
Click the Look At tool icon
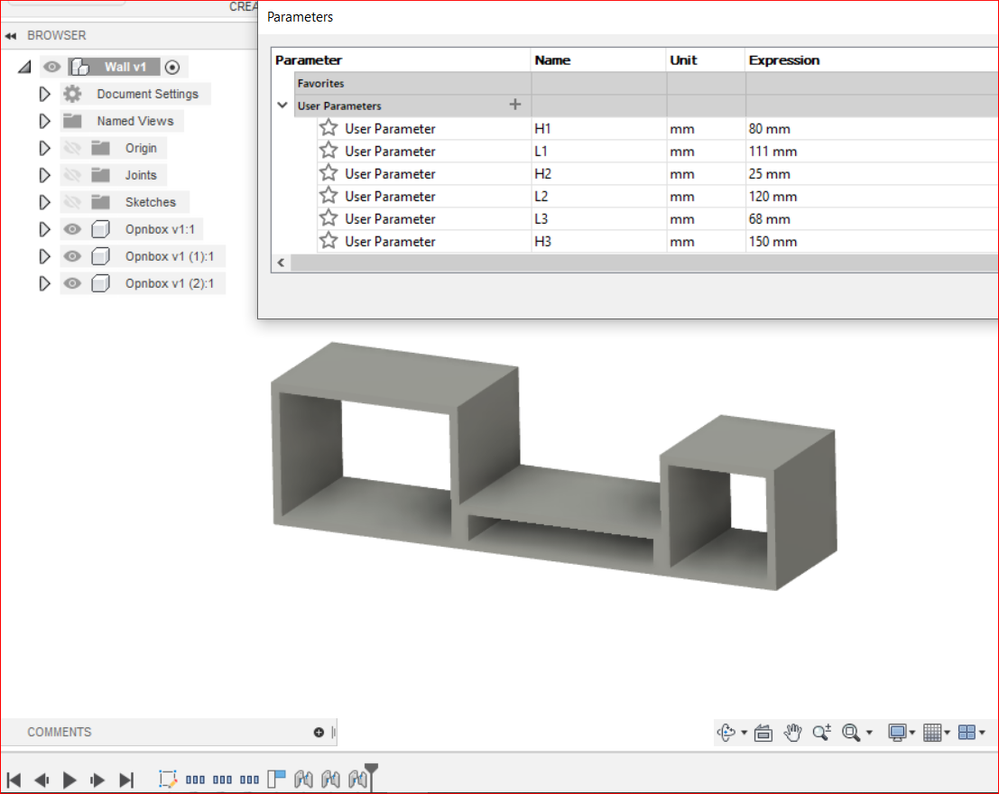pos(763,733)
